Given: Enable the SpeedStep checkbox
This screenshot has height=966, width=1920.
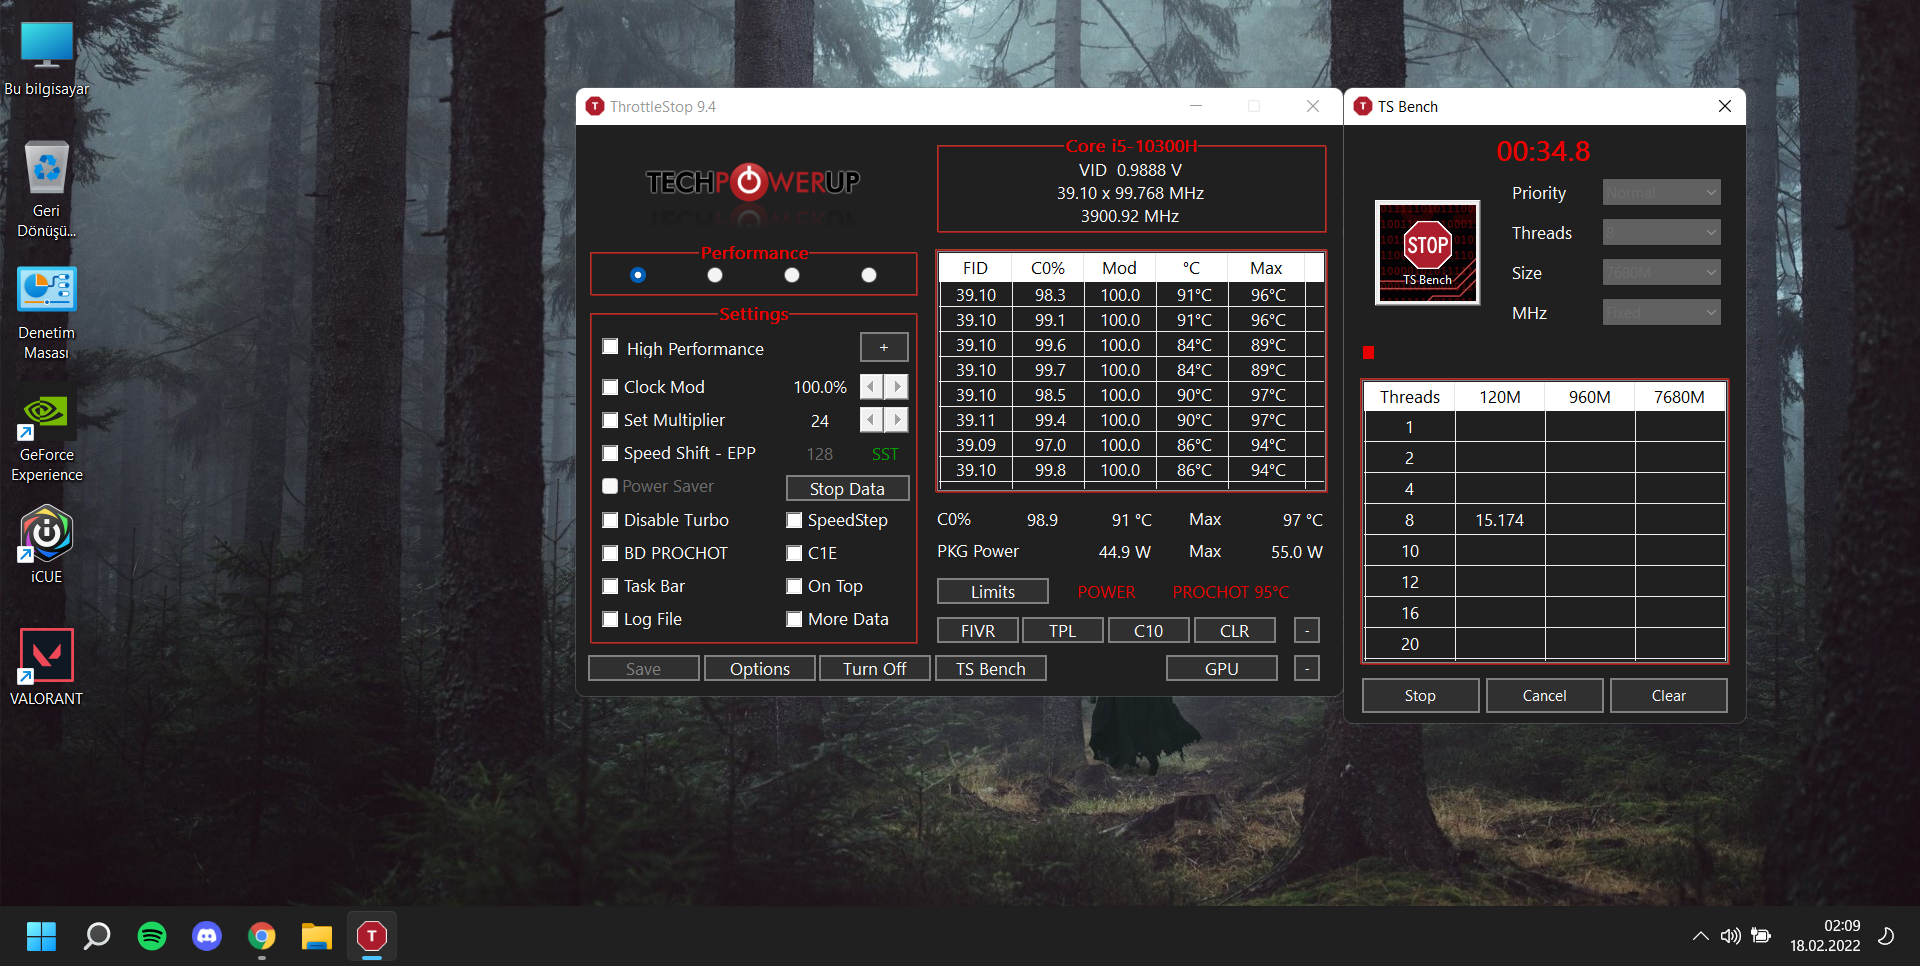Looking at the screenshot, I should 794,520.
